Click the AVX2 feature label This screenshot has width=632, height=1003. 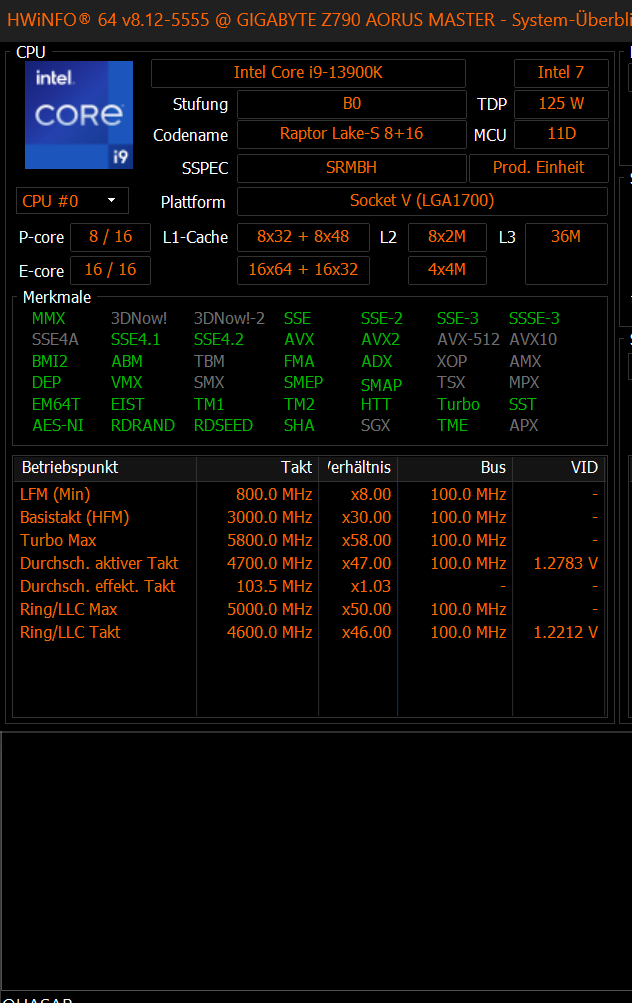380,340
